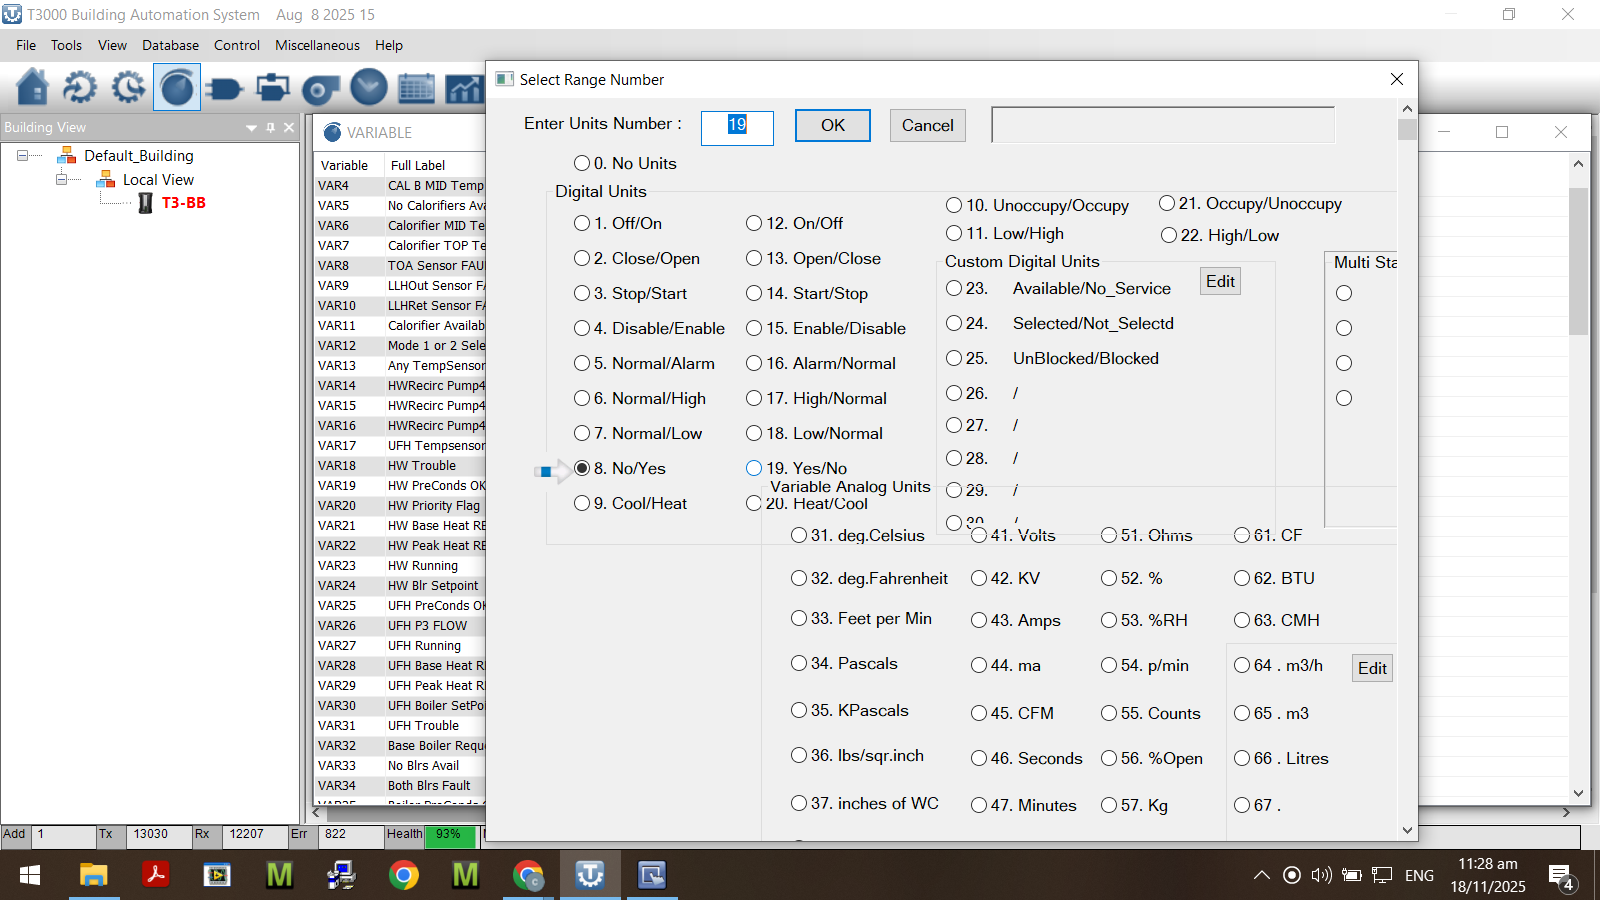Click Edit beside Custom Digital Units

(1220, 282)
